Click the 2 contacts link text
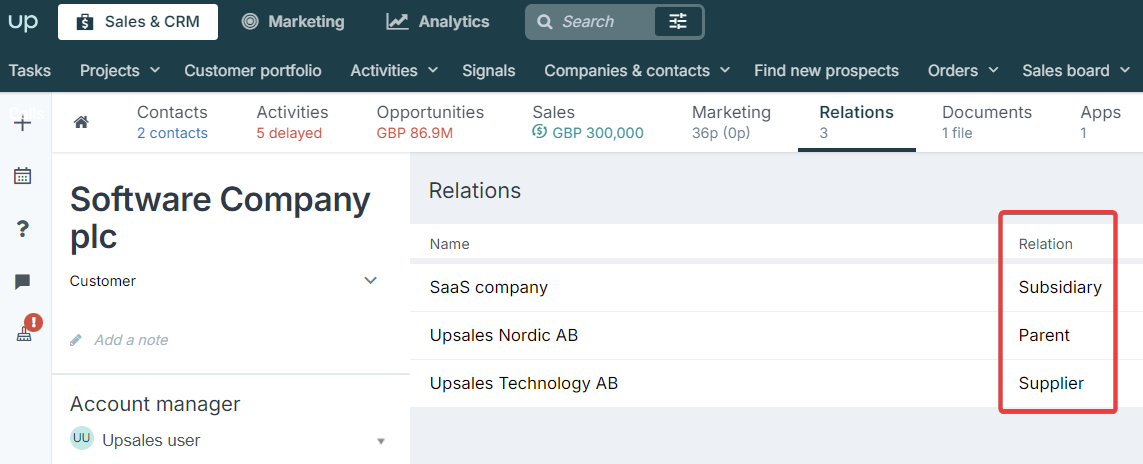Screen dimensions: 1143x464 pos(172,133)
